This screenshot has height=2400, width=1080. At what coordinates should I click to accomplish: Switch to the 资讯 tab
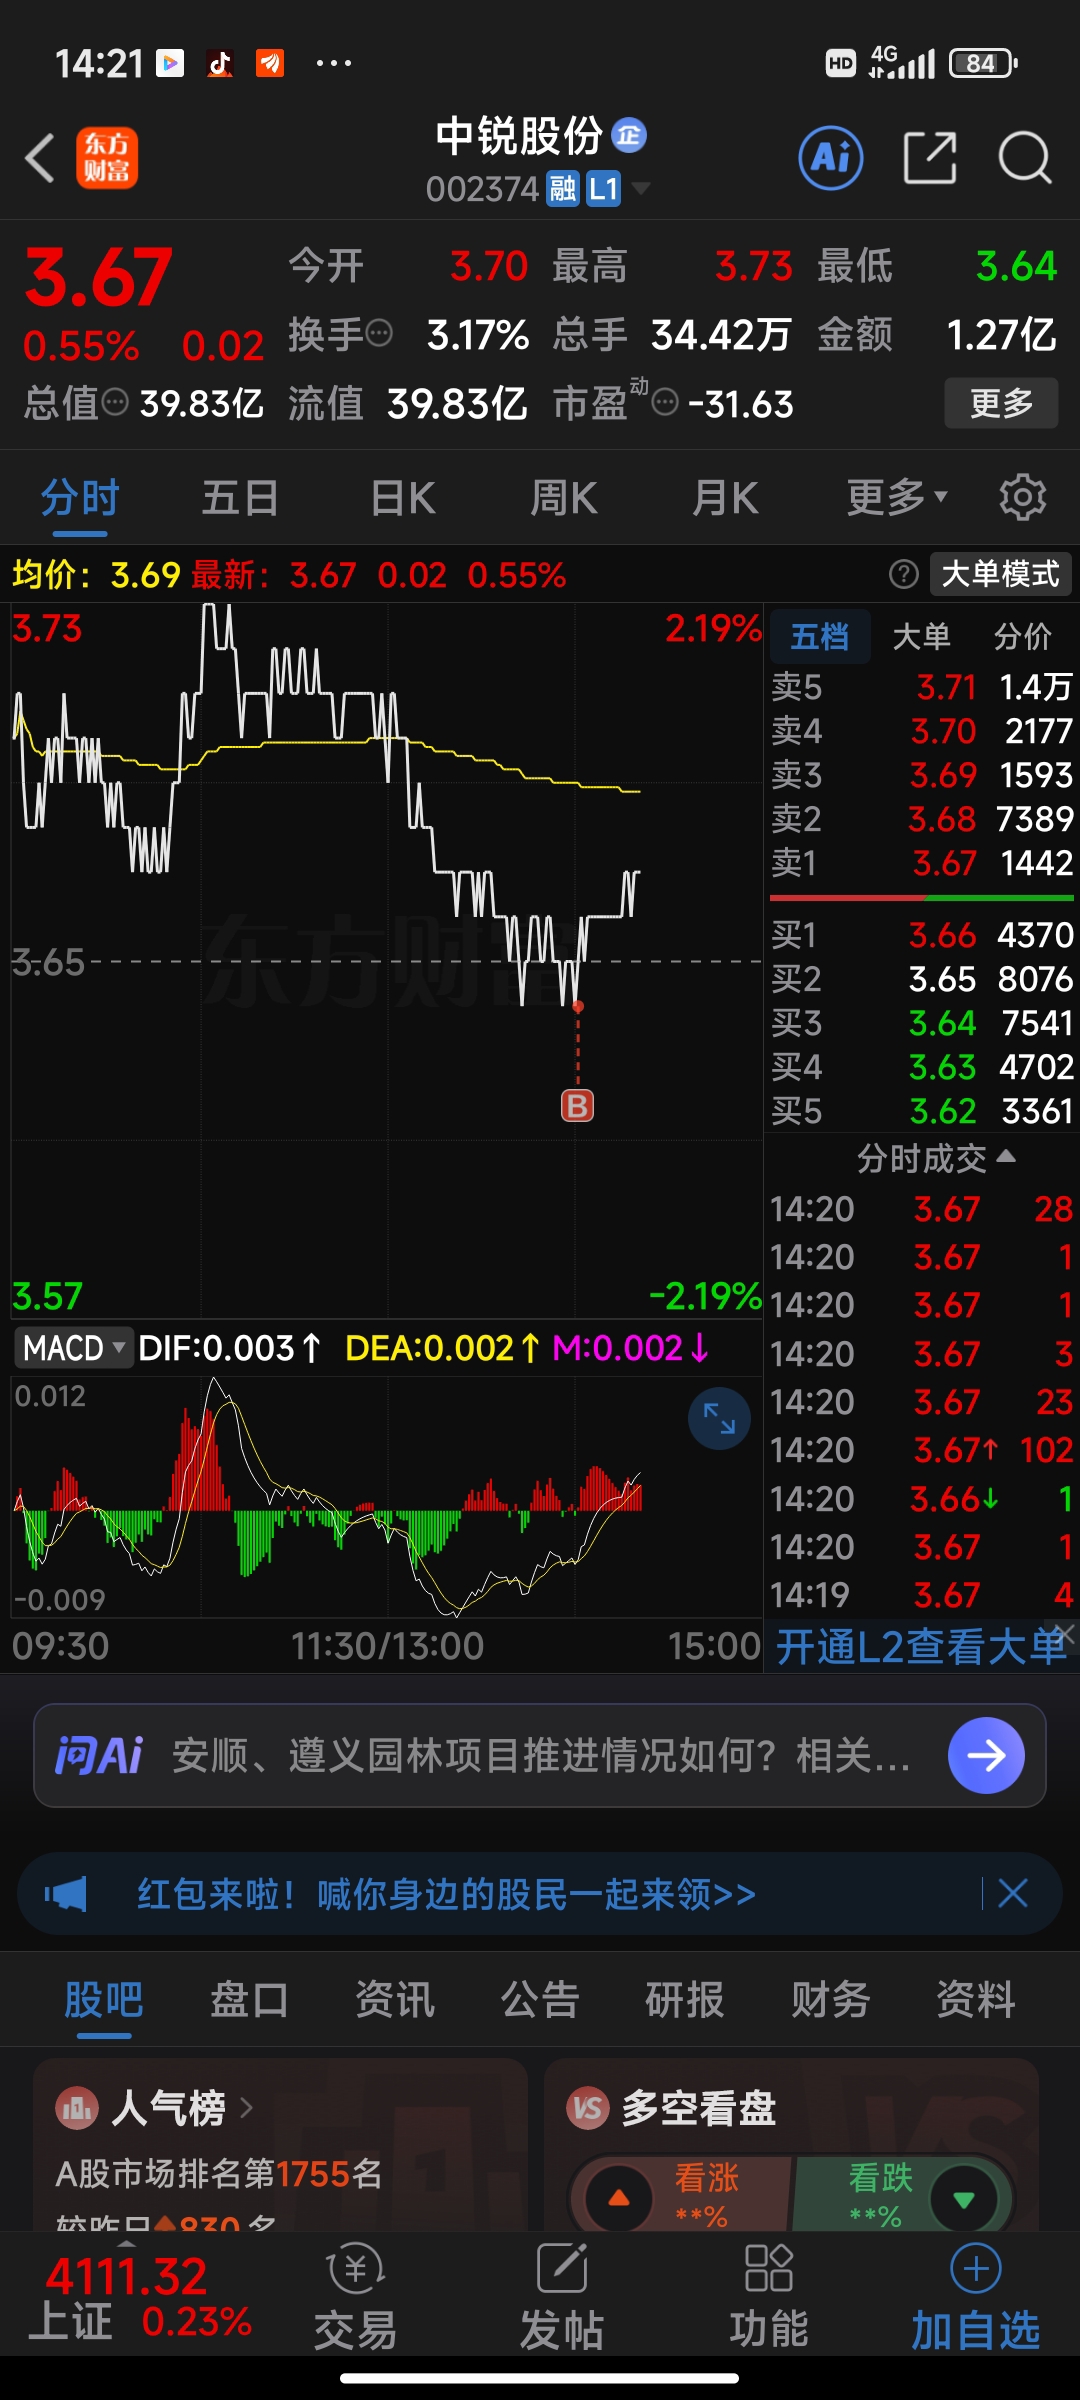coord(395,2000)
